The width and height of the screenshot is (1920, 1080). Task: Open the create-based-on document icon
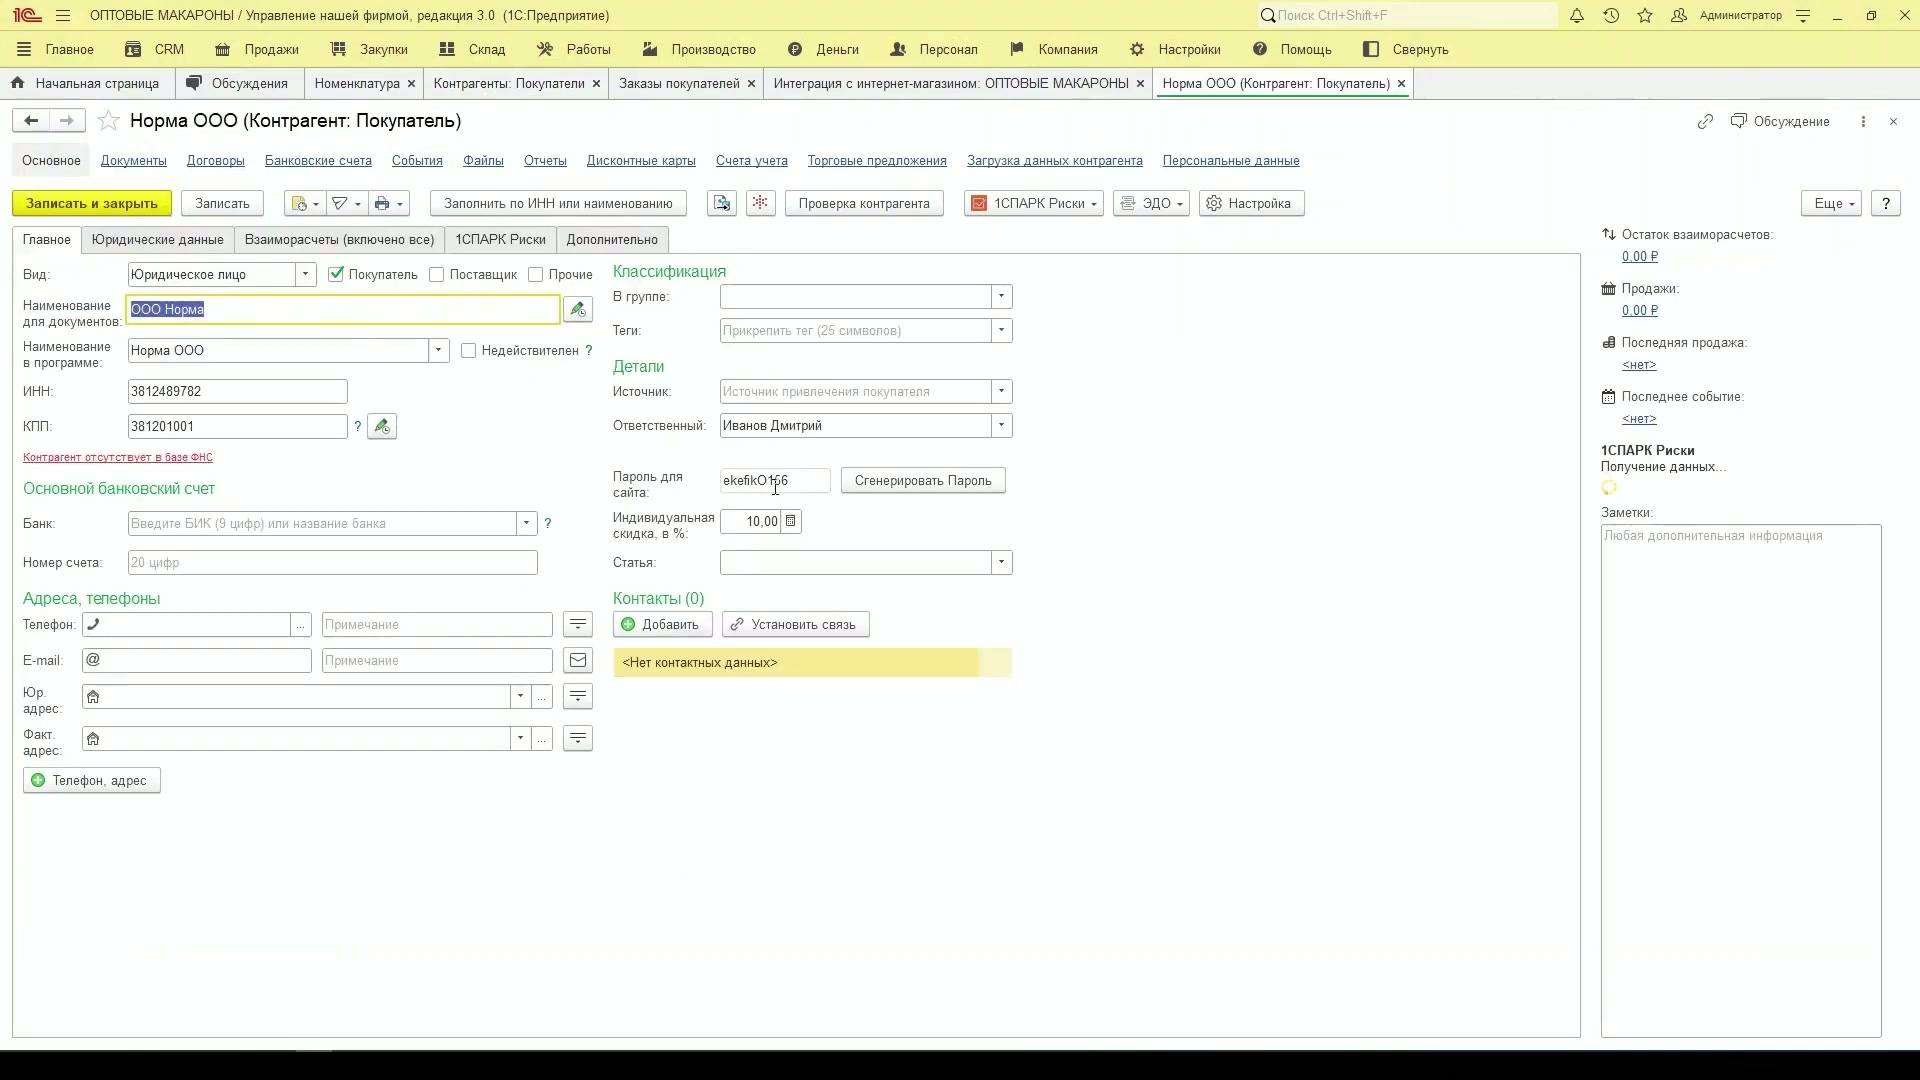coord(304,204)
